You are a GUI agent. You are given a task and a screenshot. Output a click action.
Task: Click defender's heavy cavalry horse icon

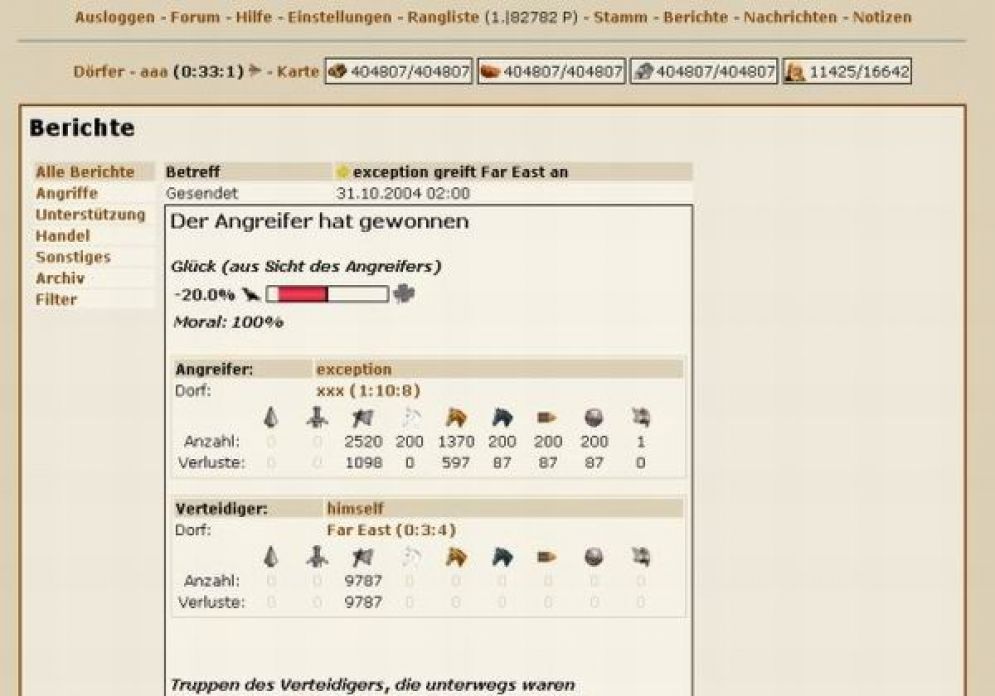501,557
